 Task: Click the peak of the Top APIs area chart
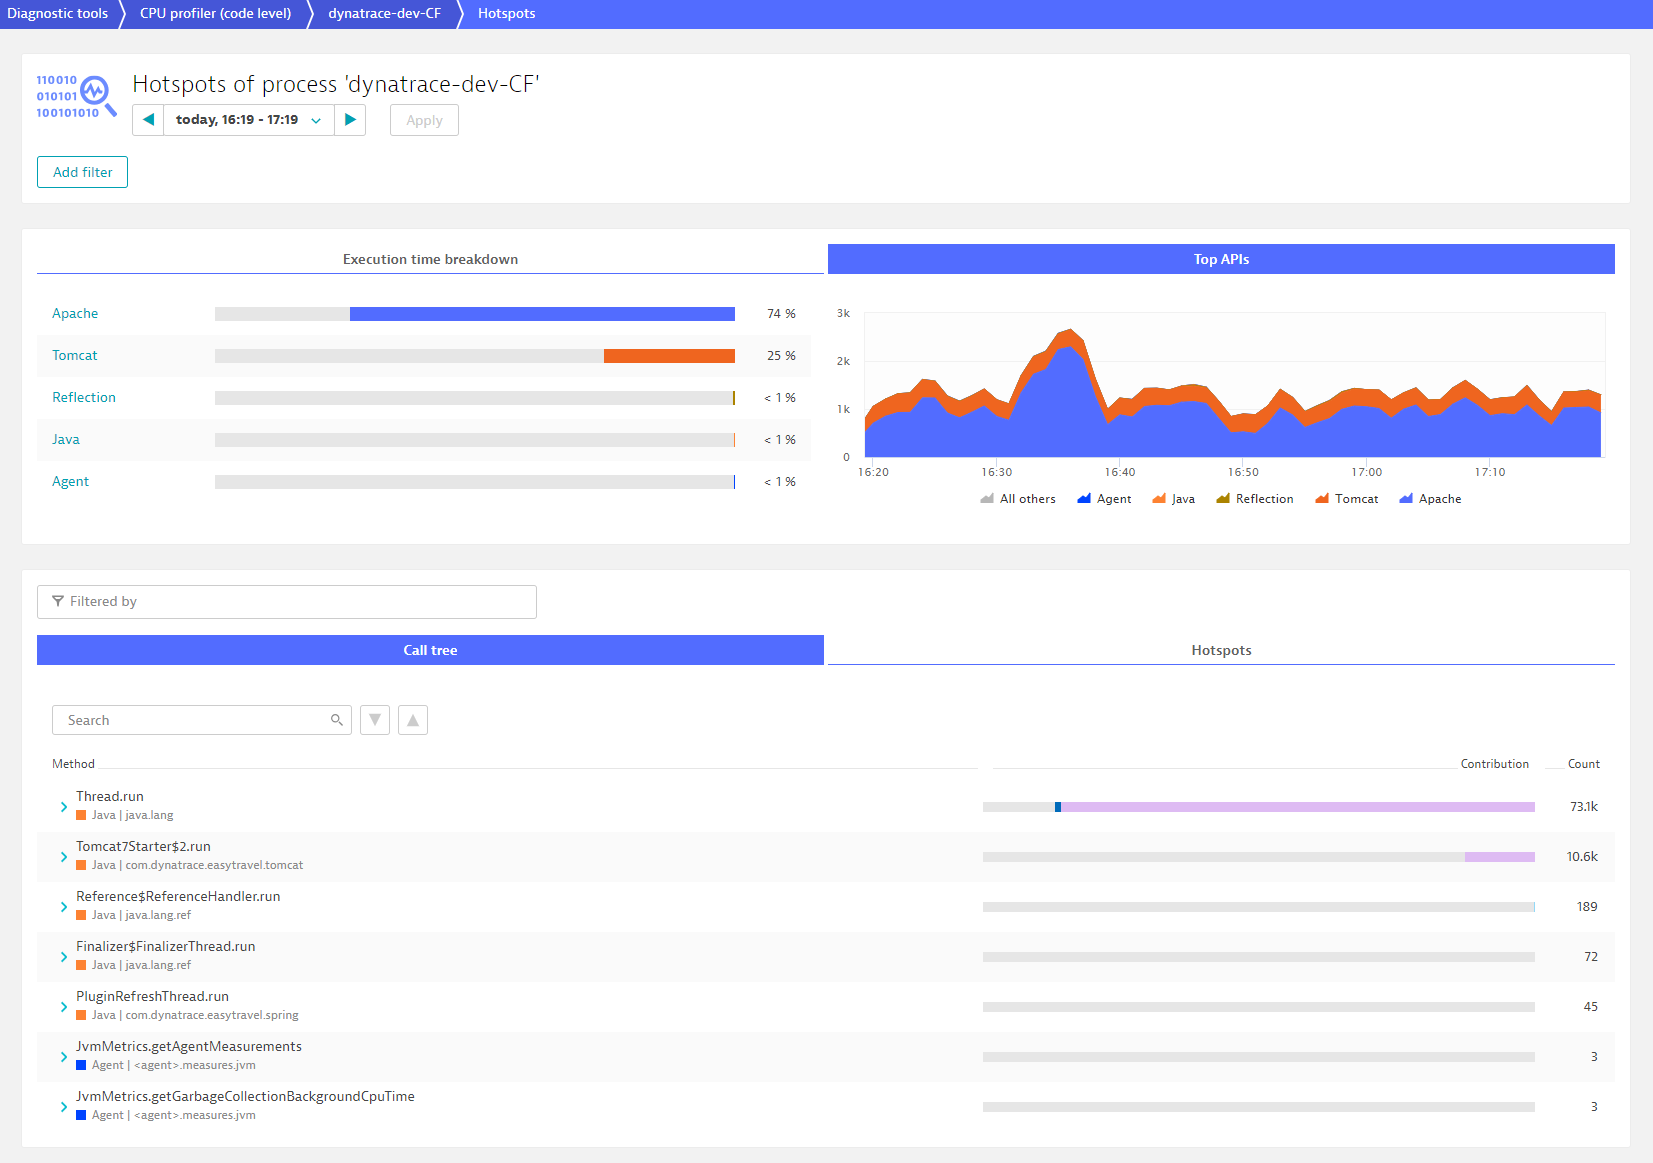pos(1071,331)
